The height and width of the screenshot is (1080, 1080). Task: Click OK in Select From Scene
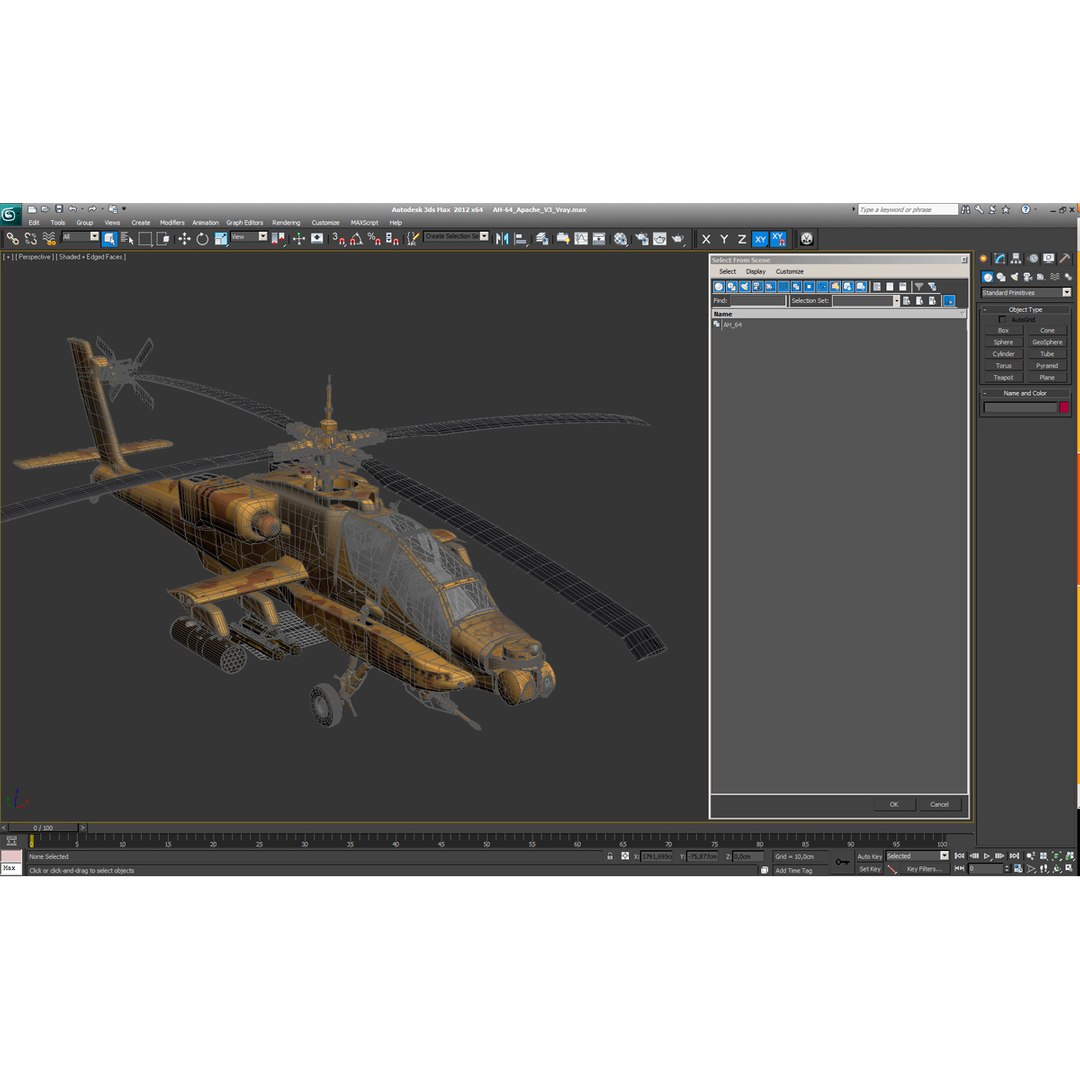tap(894, 804)
